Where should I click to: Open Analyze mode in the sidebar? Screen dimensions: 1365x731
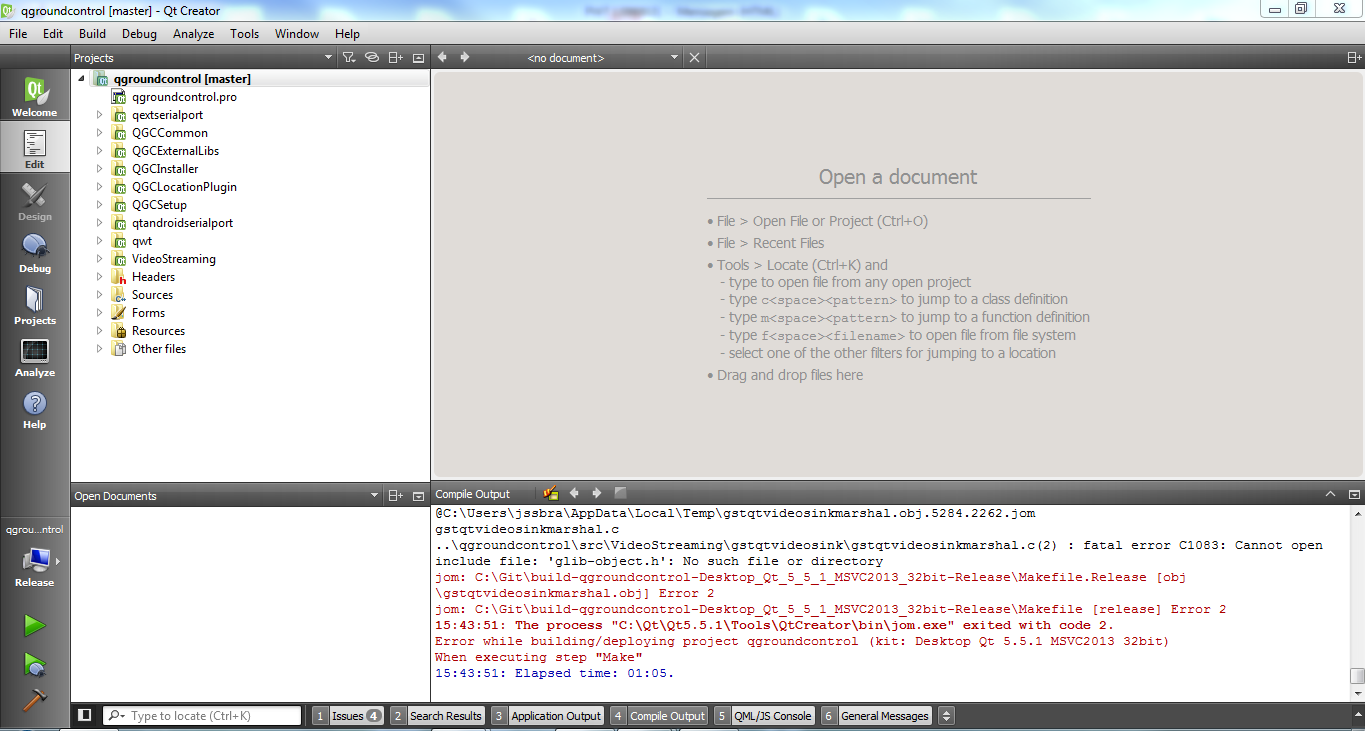click(x=35, y=356)
